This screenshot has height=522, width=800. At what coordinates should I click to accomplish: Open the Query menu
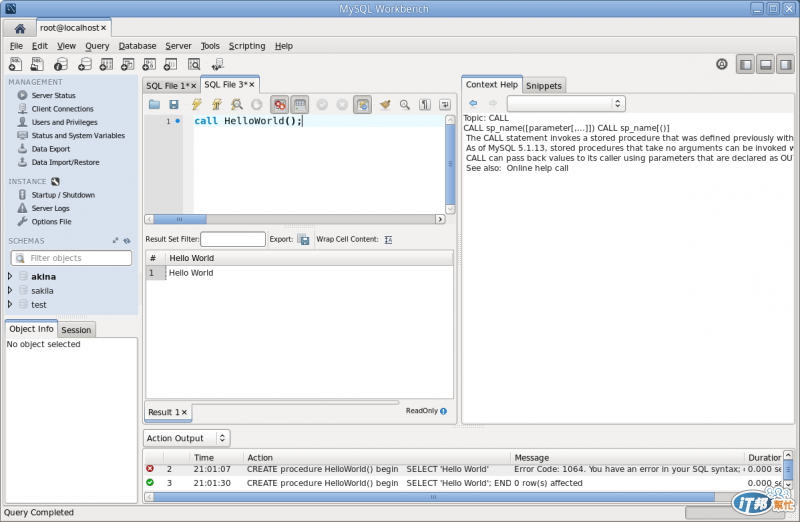tap(97, 46)
